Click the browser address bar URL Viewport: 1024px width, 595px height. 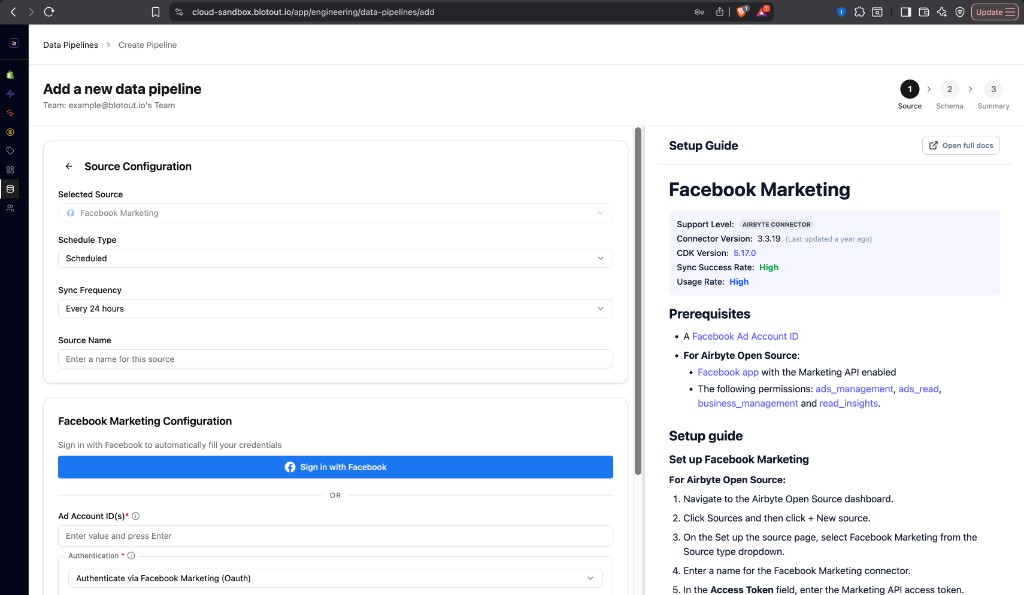[x=313, y=12]
